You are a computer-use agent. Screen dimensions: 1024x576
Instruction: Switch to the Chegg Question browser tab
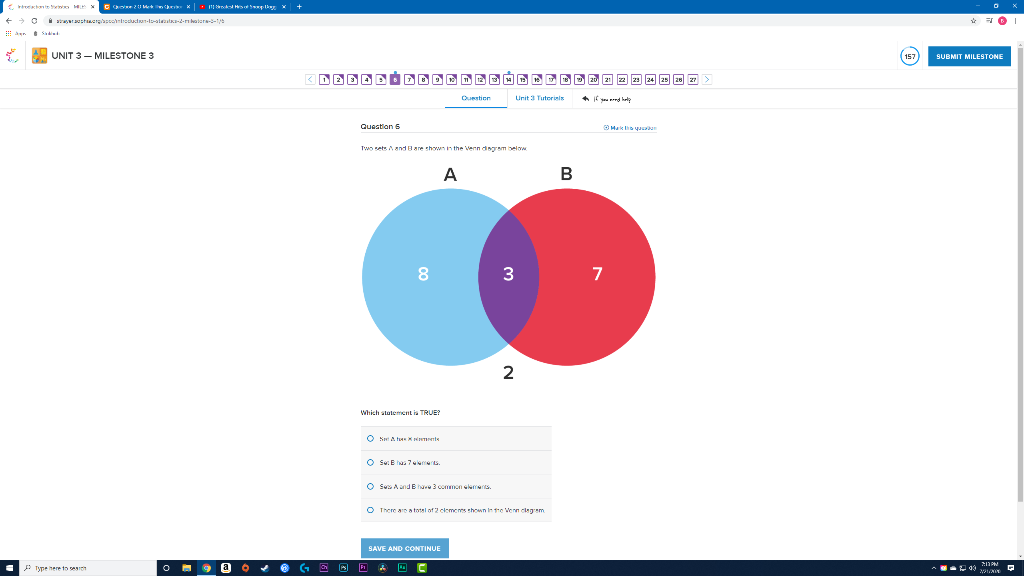coord(146,7)
